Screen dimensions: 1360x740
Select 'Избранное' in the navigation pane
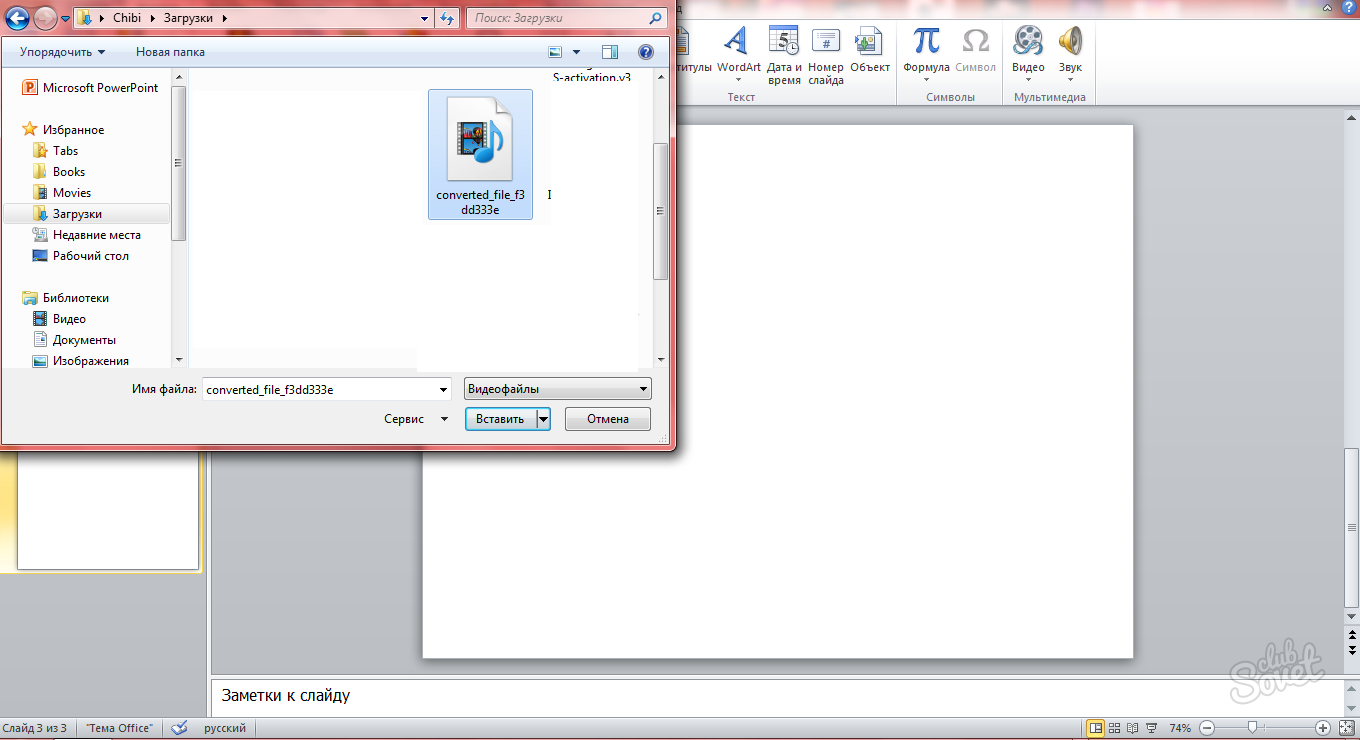pos(63,130)
